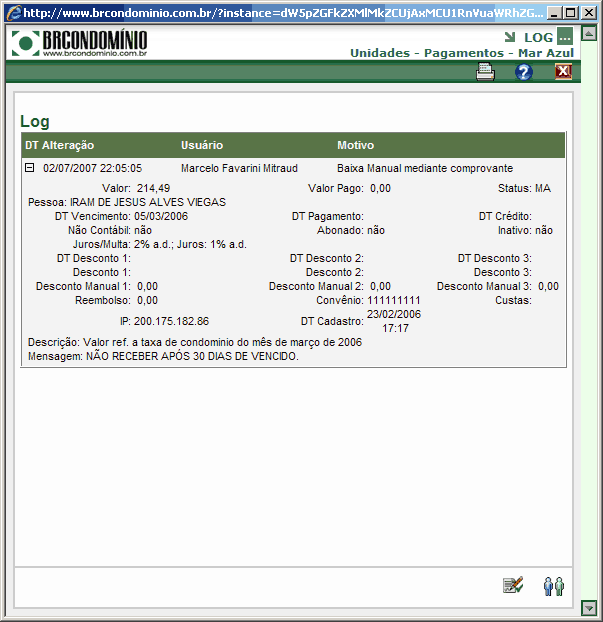Screen dimensions: 603x622
Task: Minimize the browser window
Action: (553, 13)
